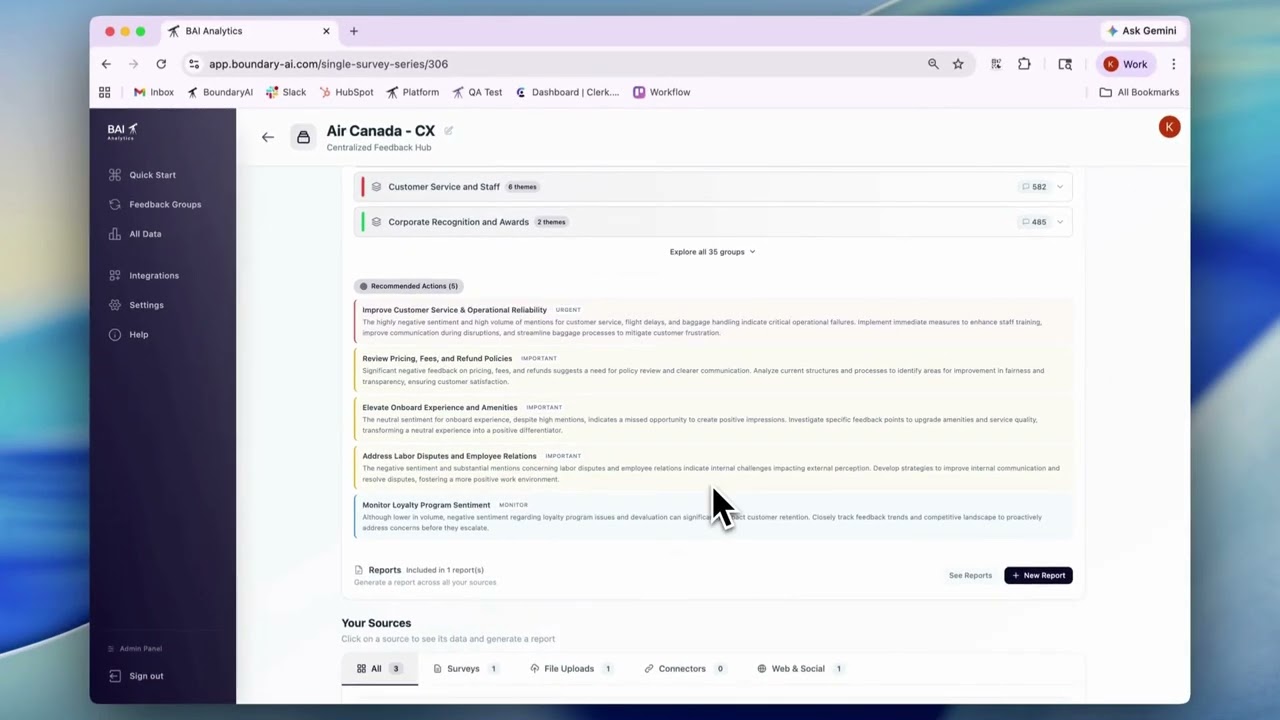Click the 485 mentions count

click(x=1034, y=222)
